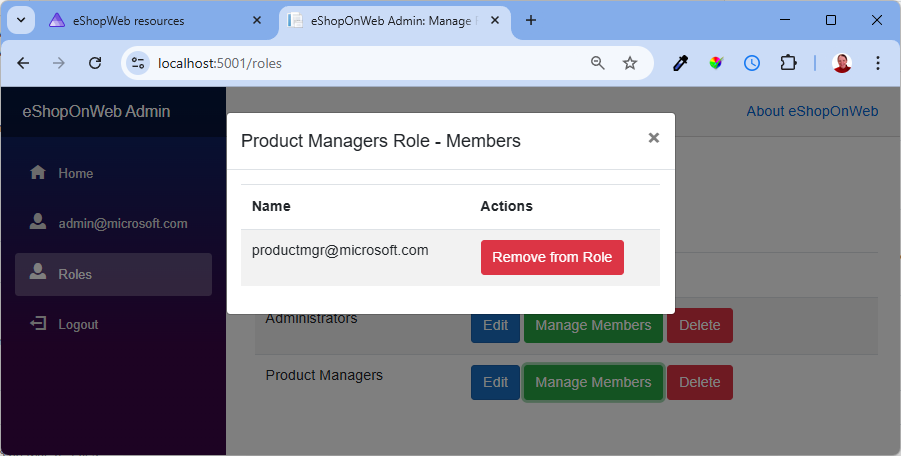
Task: Click the dialog title Product Managers Role - Members
Action: pos(380,141)
